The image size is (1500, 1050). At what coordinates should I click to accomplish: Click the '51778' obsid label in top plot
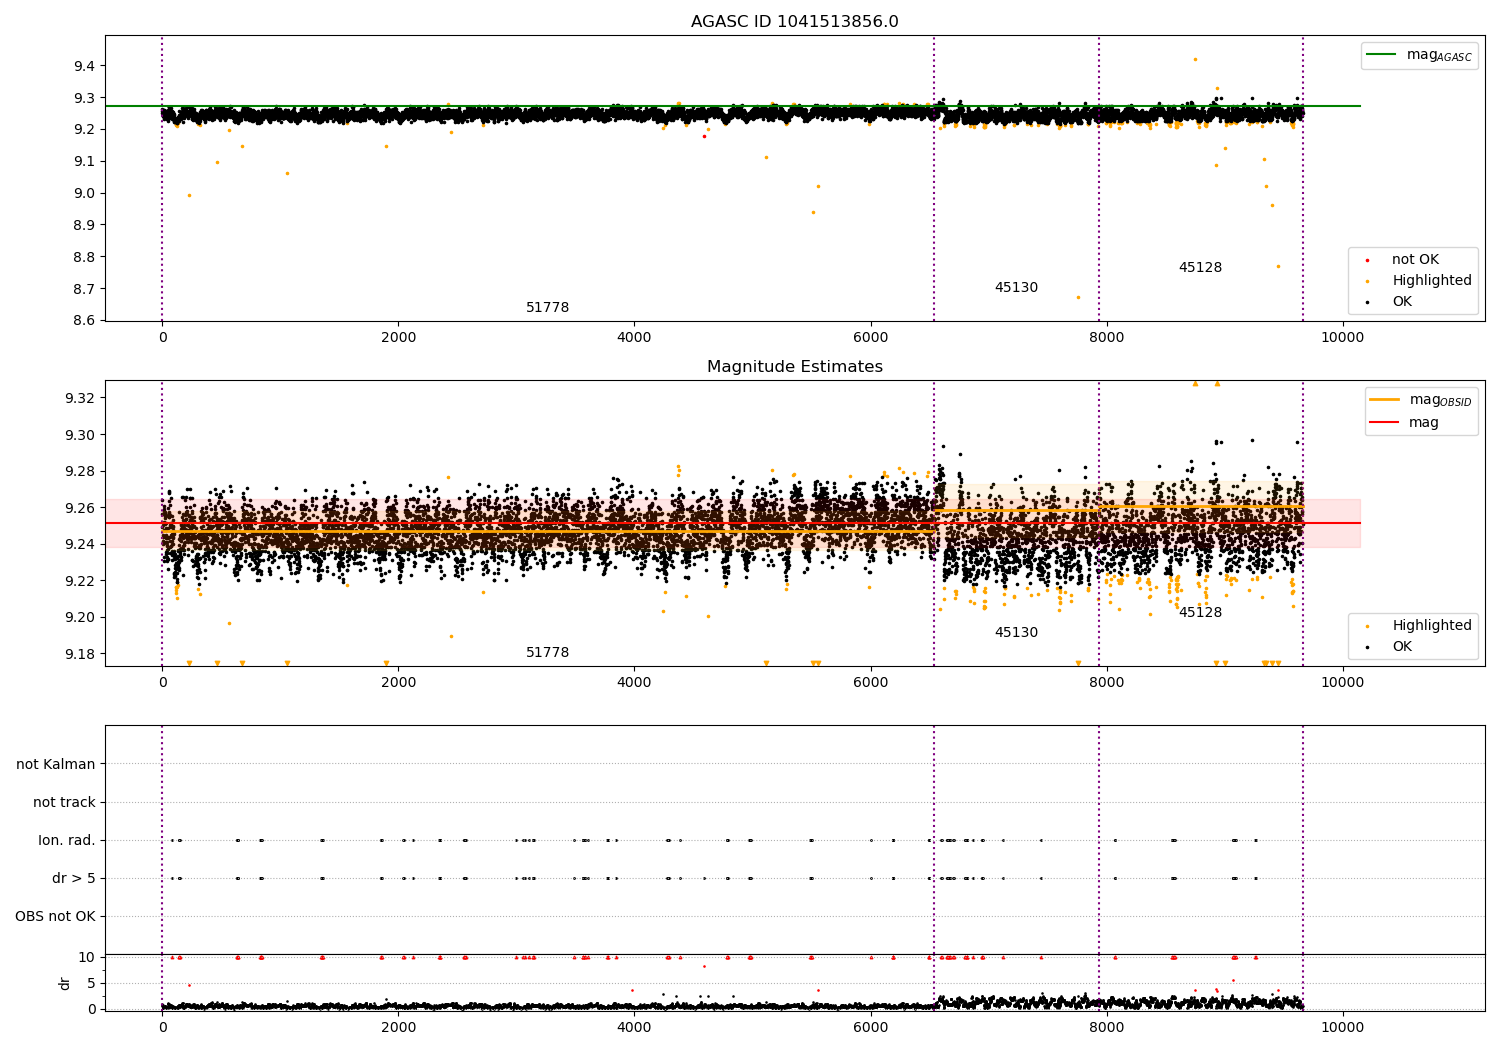(x=547, y=308)
